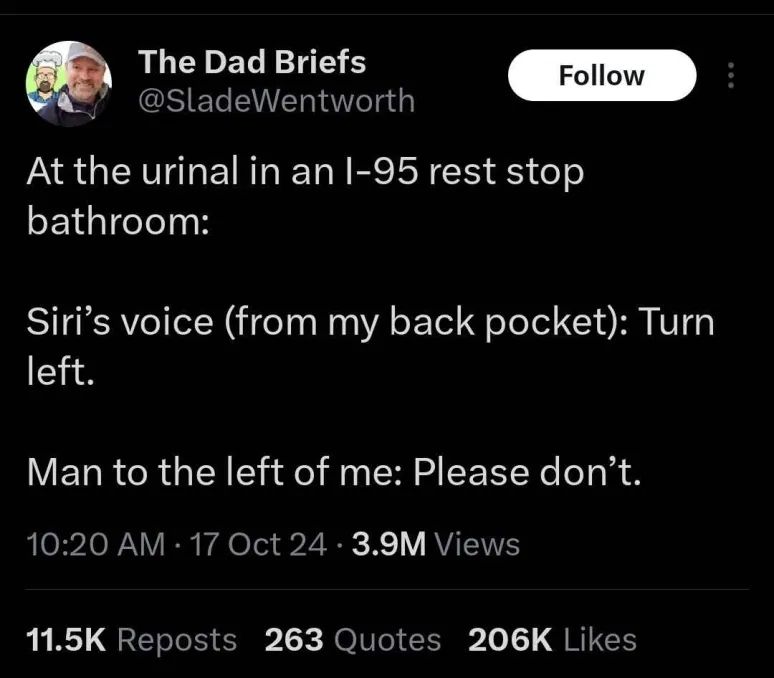Click the I-95 rest stop tweet paragraph

pos(305,196)
